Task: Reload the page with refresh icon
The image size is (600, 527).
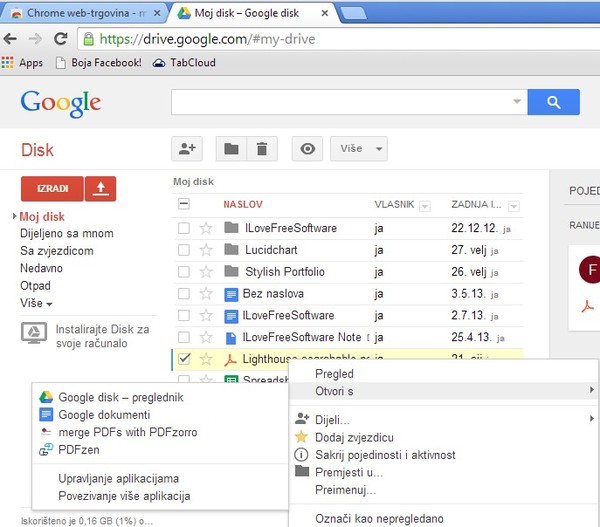Action: tap(60, 39)
